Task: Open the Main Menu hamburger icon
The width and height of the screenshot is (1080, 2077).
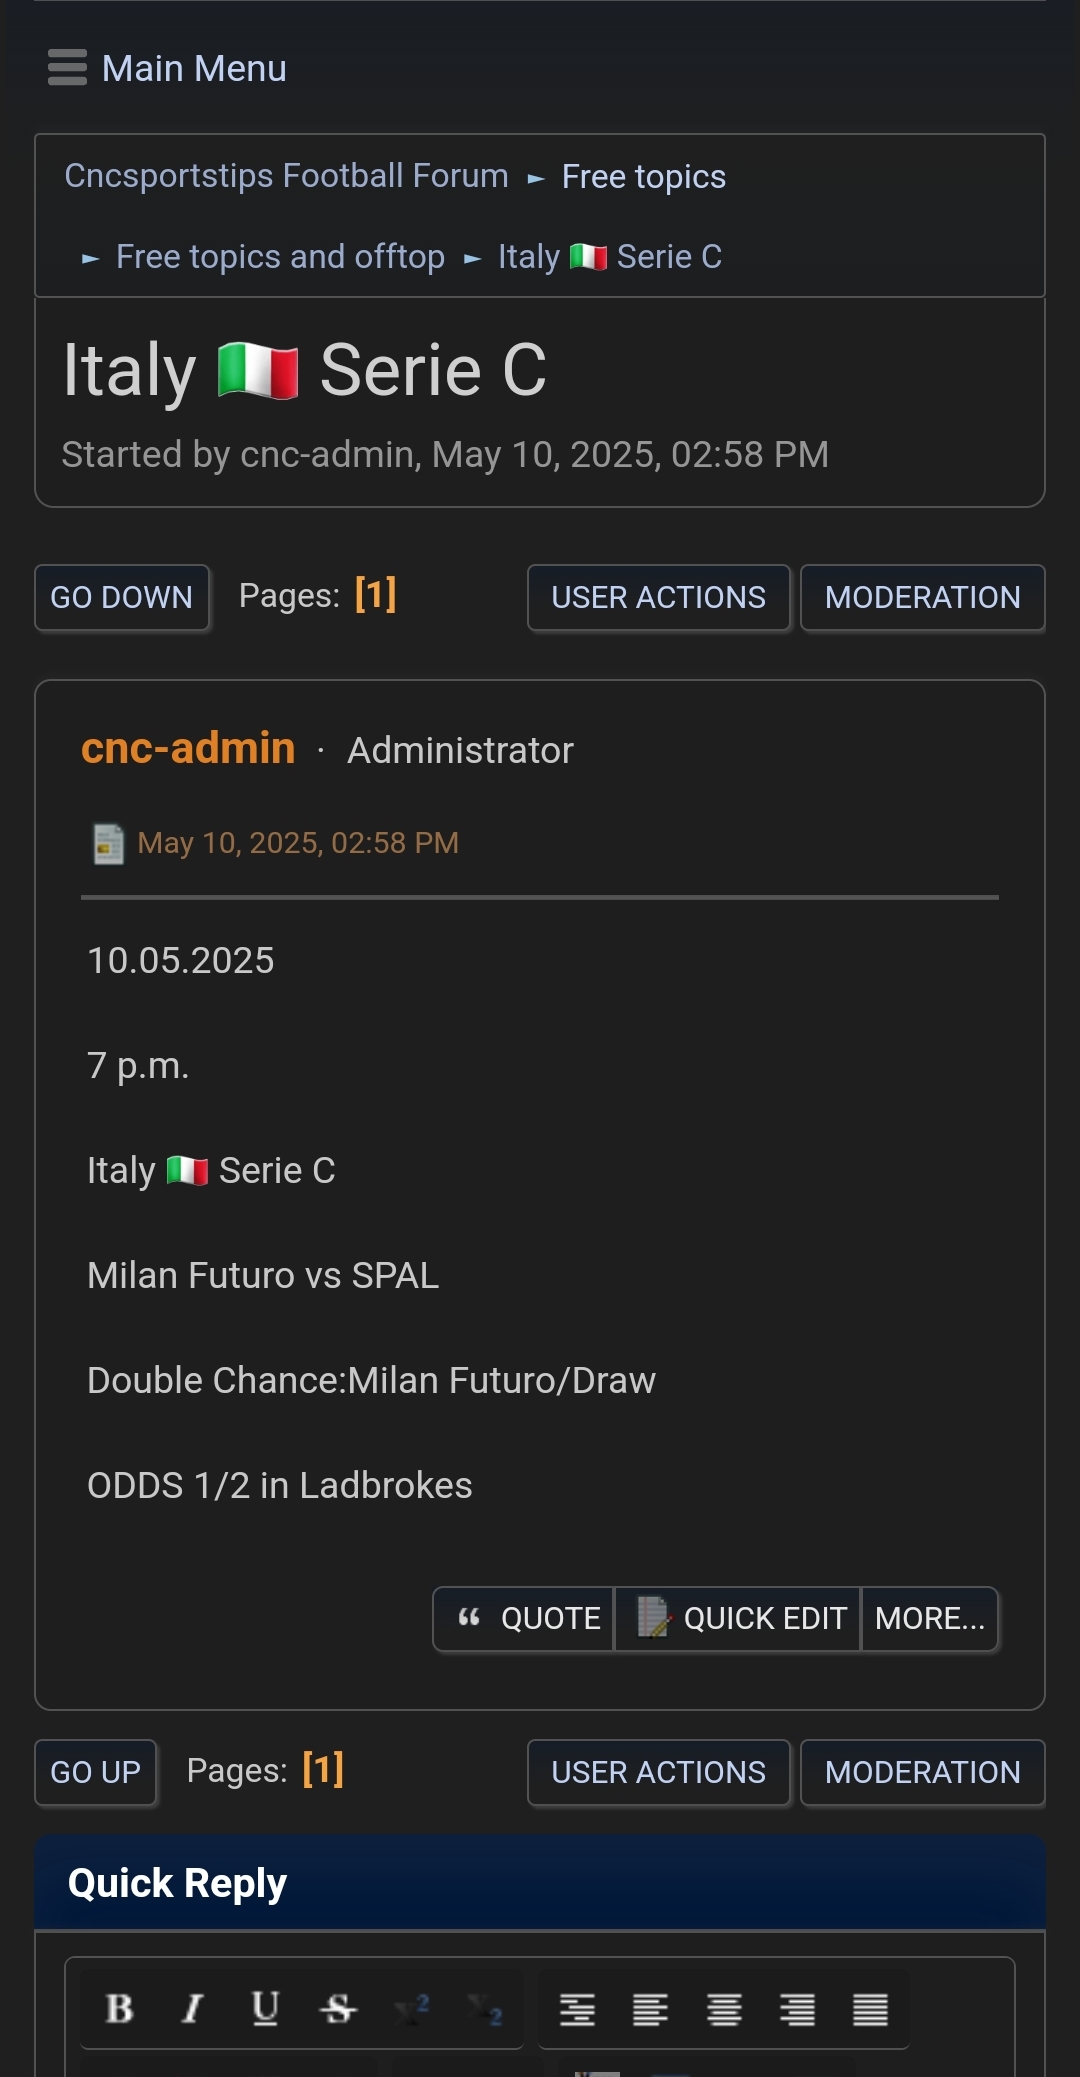Action: pos(67,68)
